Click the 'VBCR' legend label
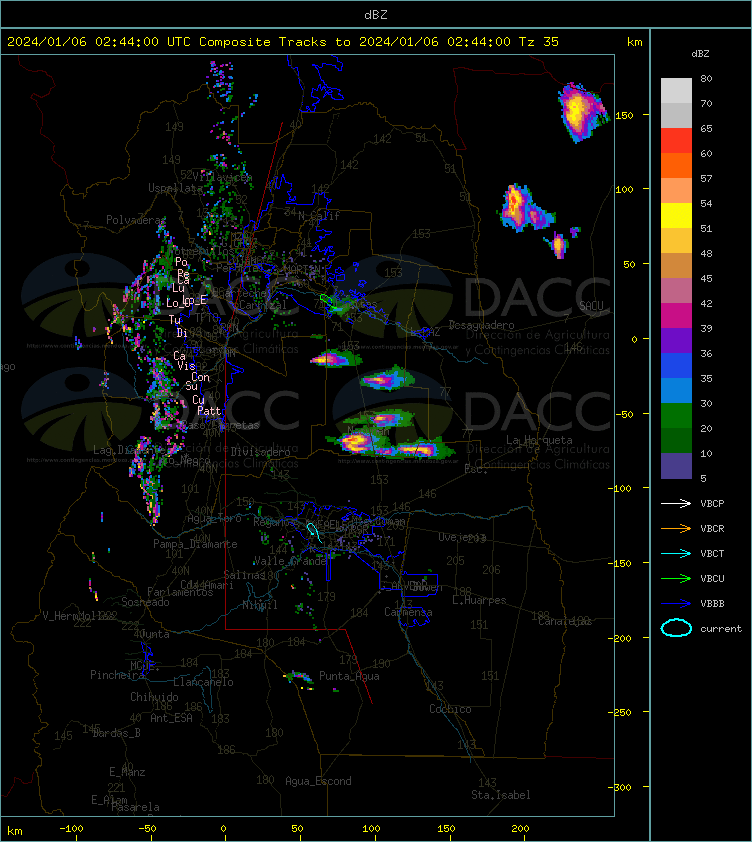Image resolution: width=752 pixels, height=842 pixels. pos(712,528)
